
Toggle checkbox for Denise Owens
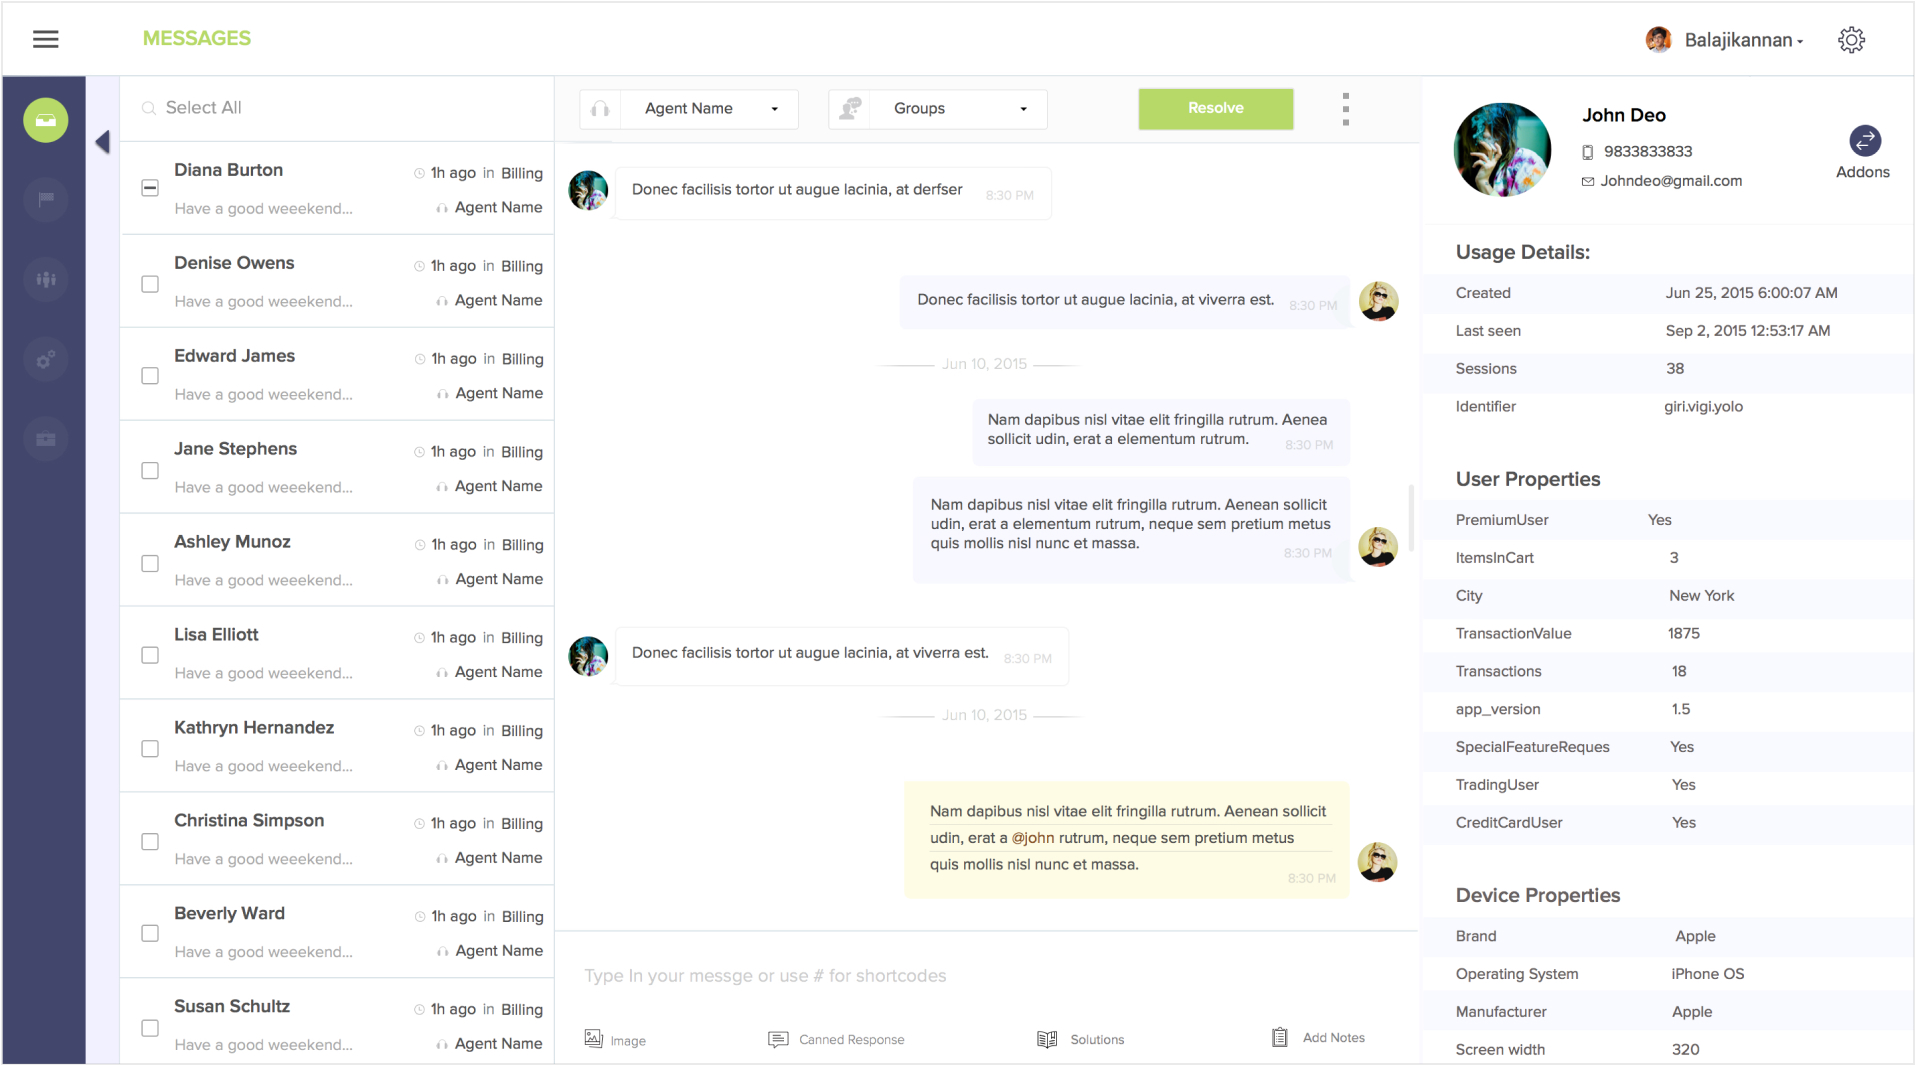(x=150, y=284)
